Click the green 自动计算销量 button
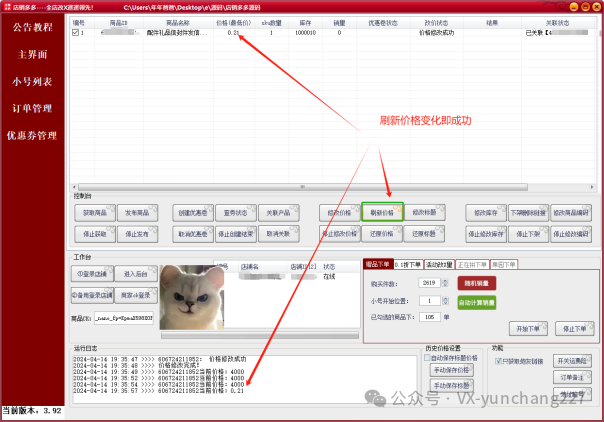The height and width of the screenshot is (422, 604). [476, 303]
